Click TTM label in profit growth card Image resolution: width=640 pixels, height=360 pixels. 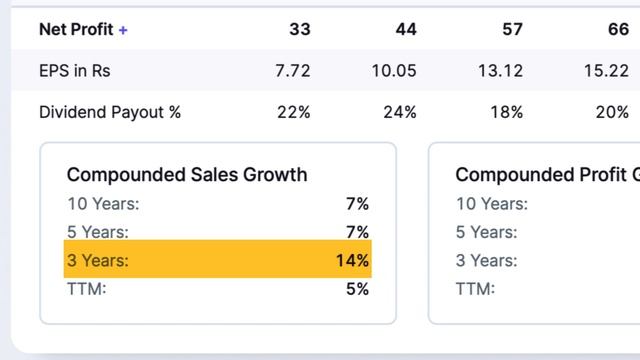click(475, 289)
